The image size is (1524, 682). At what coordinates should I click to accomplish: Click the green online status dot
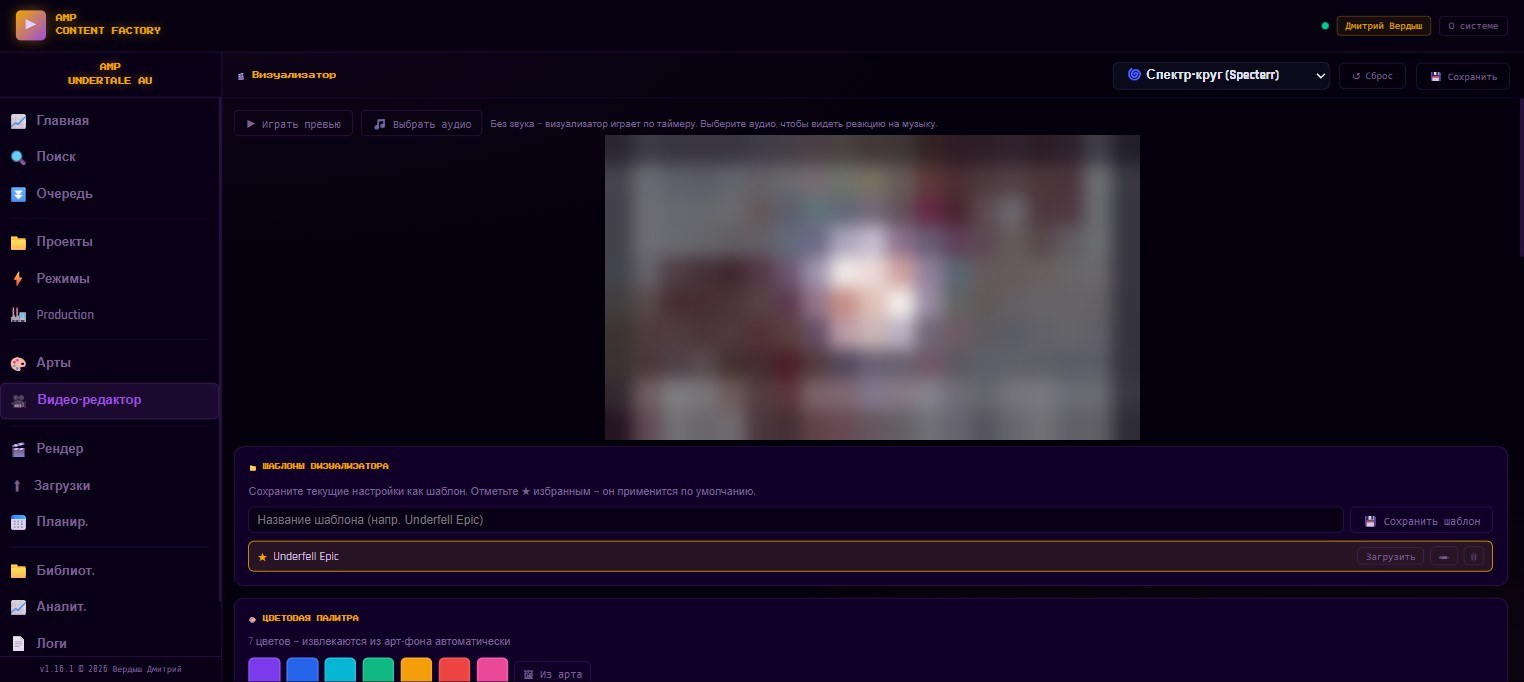1325,26
